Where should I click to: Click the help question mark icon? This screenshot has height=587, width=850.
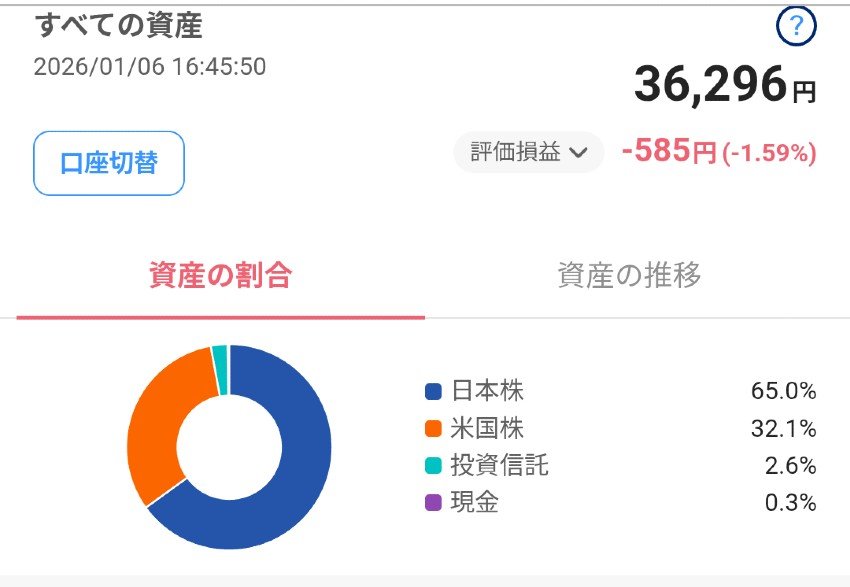[796, 28]
